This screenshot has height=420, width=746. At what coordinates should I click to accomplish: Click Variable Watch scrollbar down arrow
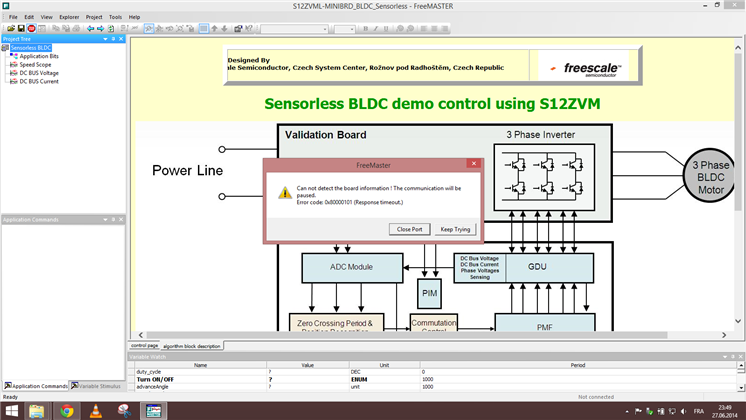coord(741,388)
